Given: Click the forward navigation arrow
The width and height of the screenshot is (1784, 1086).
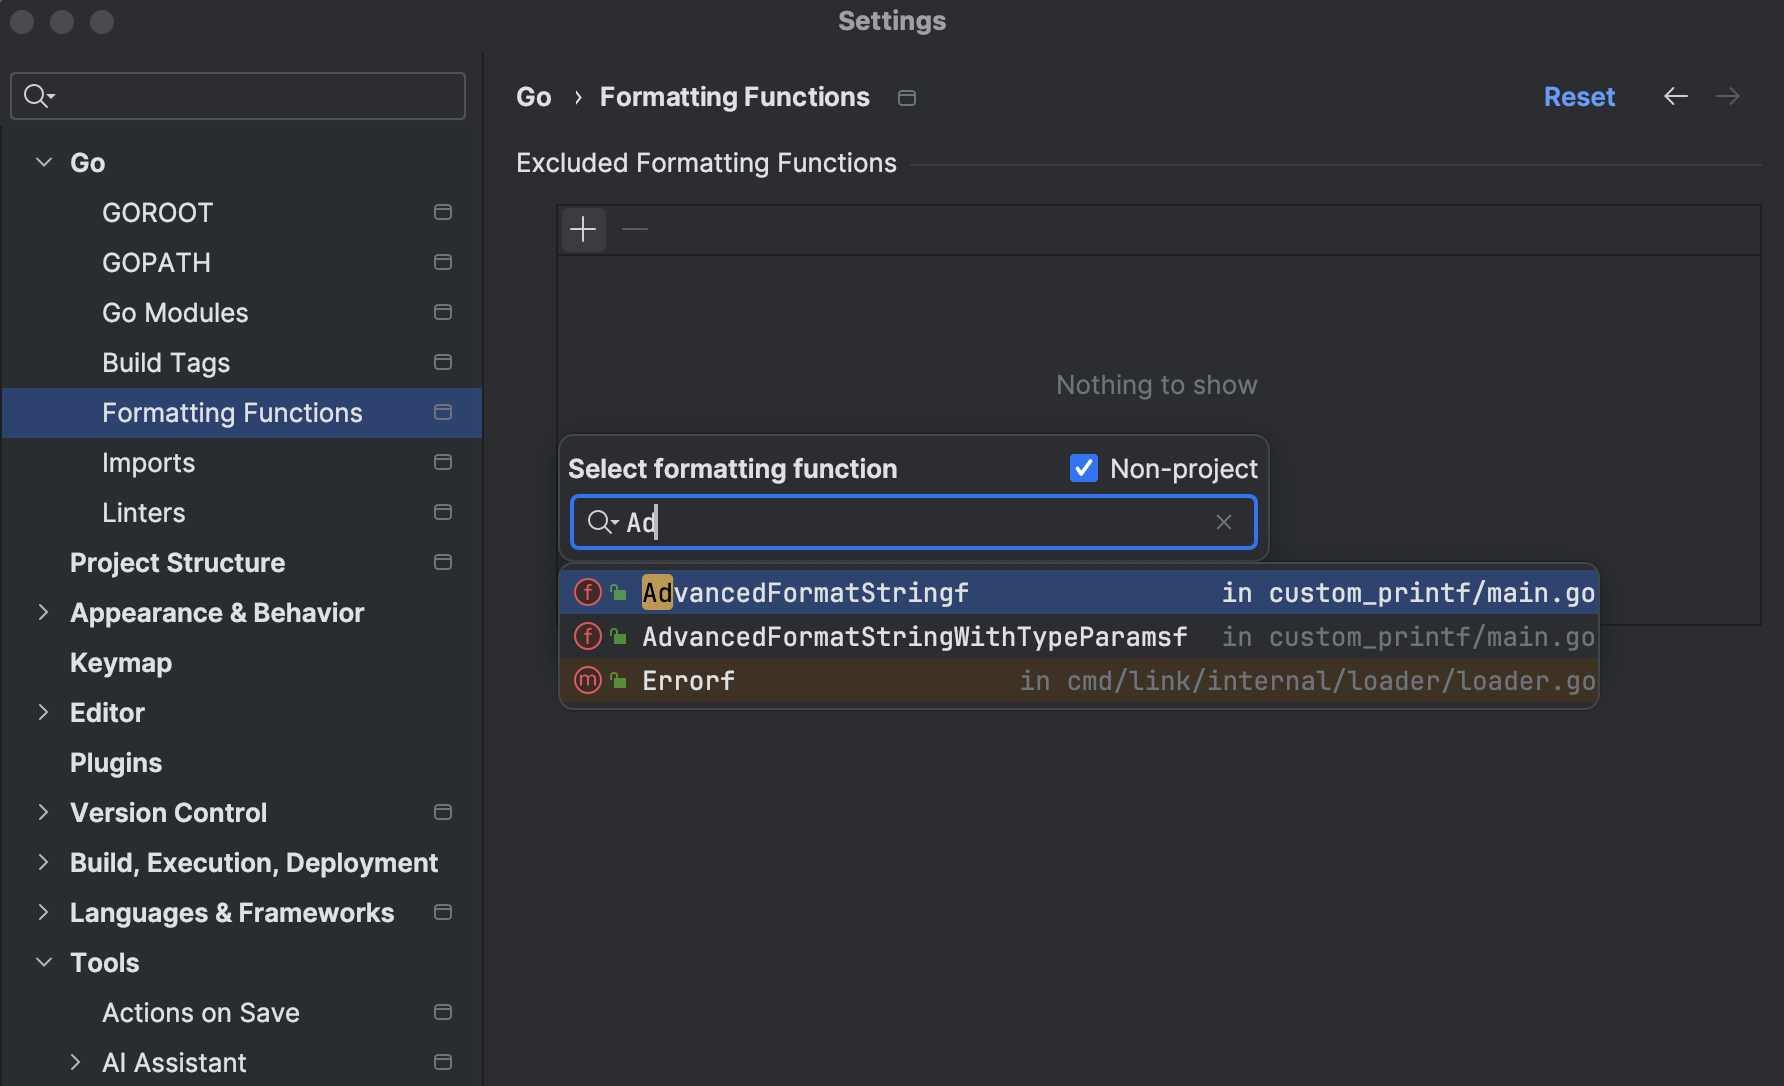Looking at the screenshot, I should pyautogui.click(x=1728, y=96).
